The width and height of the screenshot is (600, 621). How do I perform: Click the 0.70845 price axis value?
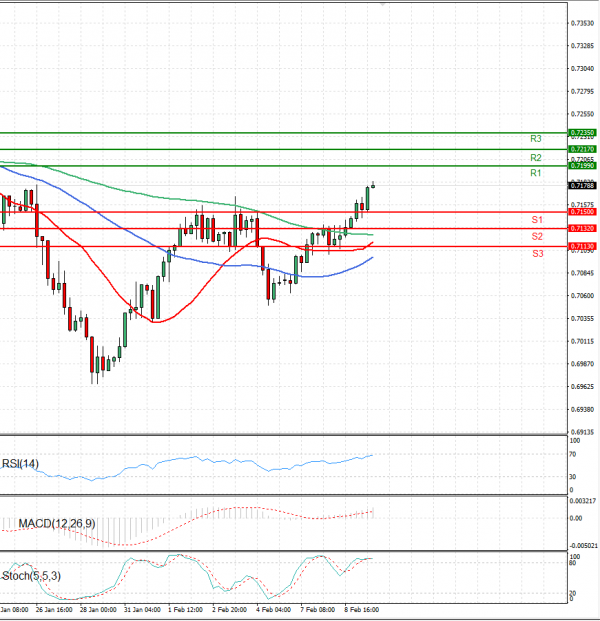pyautogui.click(x=582, y=273)
